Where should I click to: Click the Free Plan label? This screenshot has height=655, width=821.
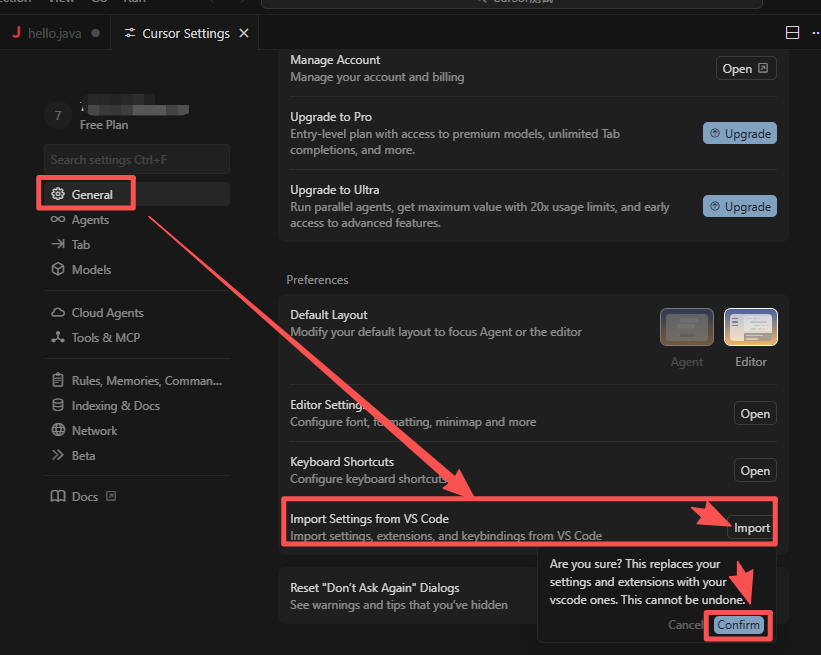click(x=104, y=125)
